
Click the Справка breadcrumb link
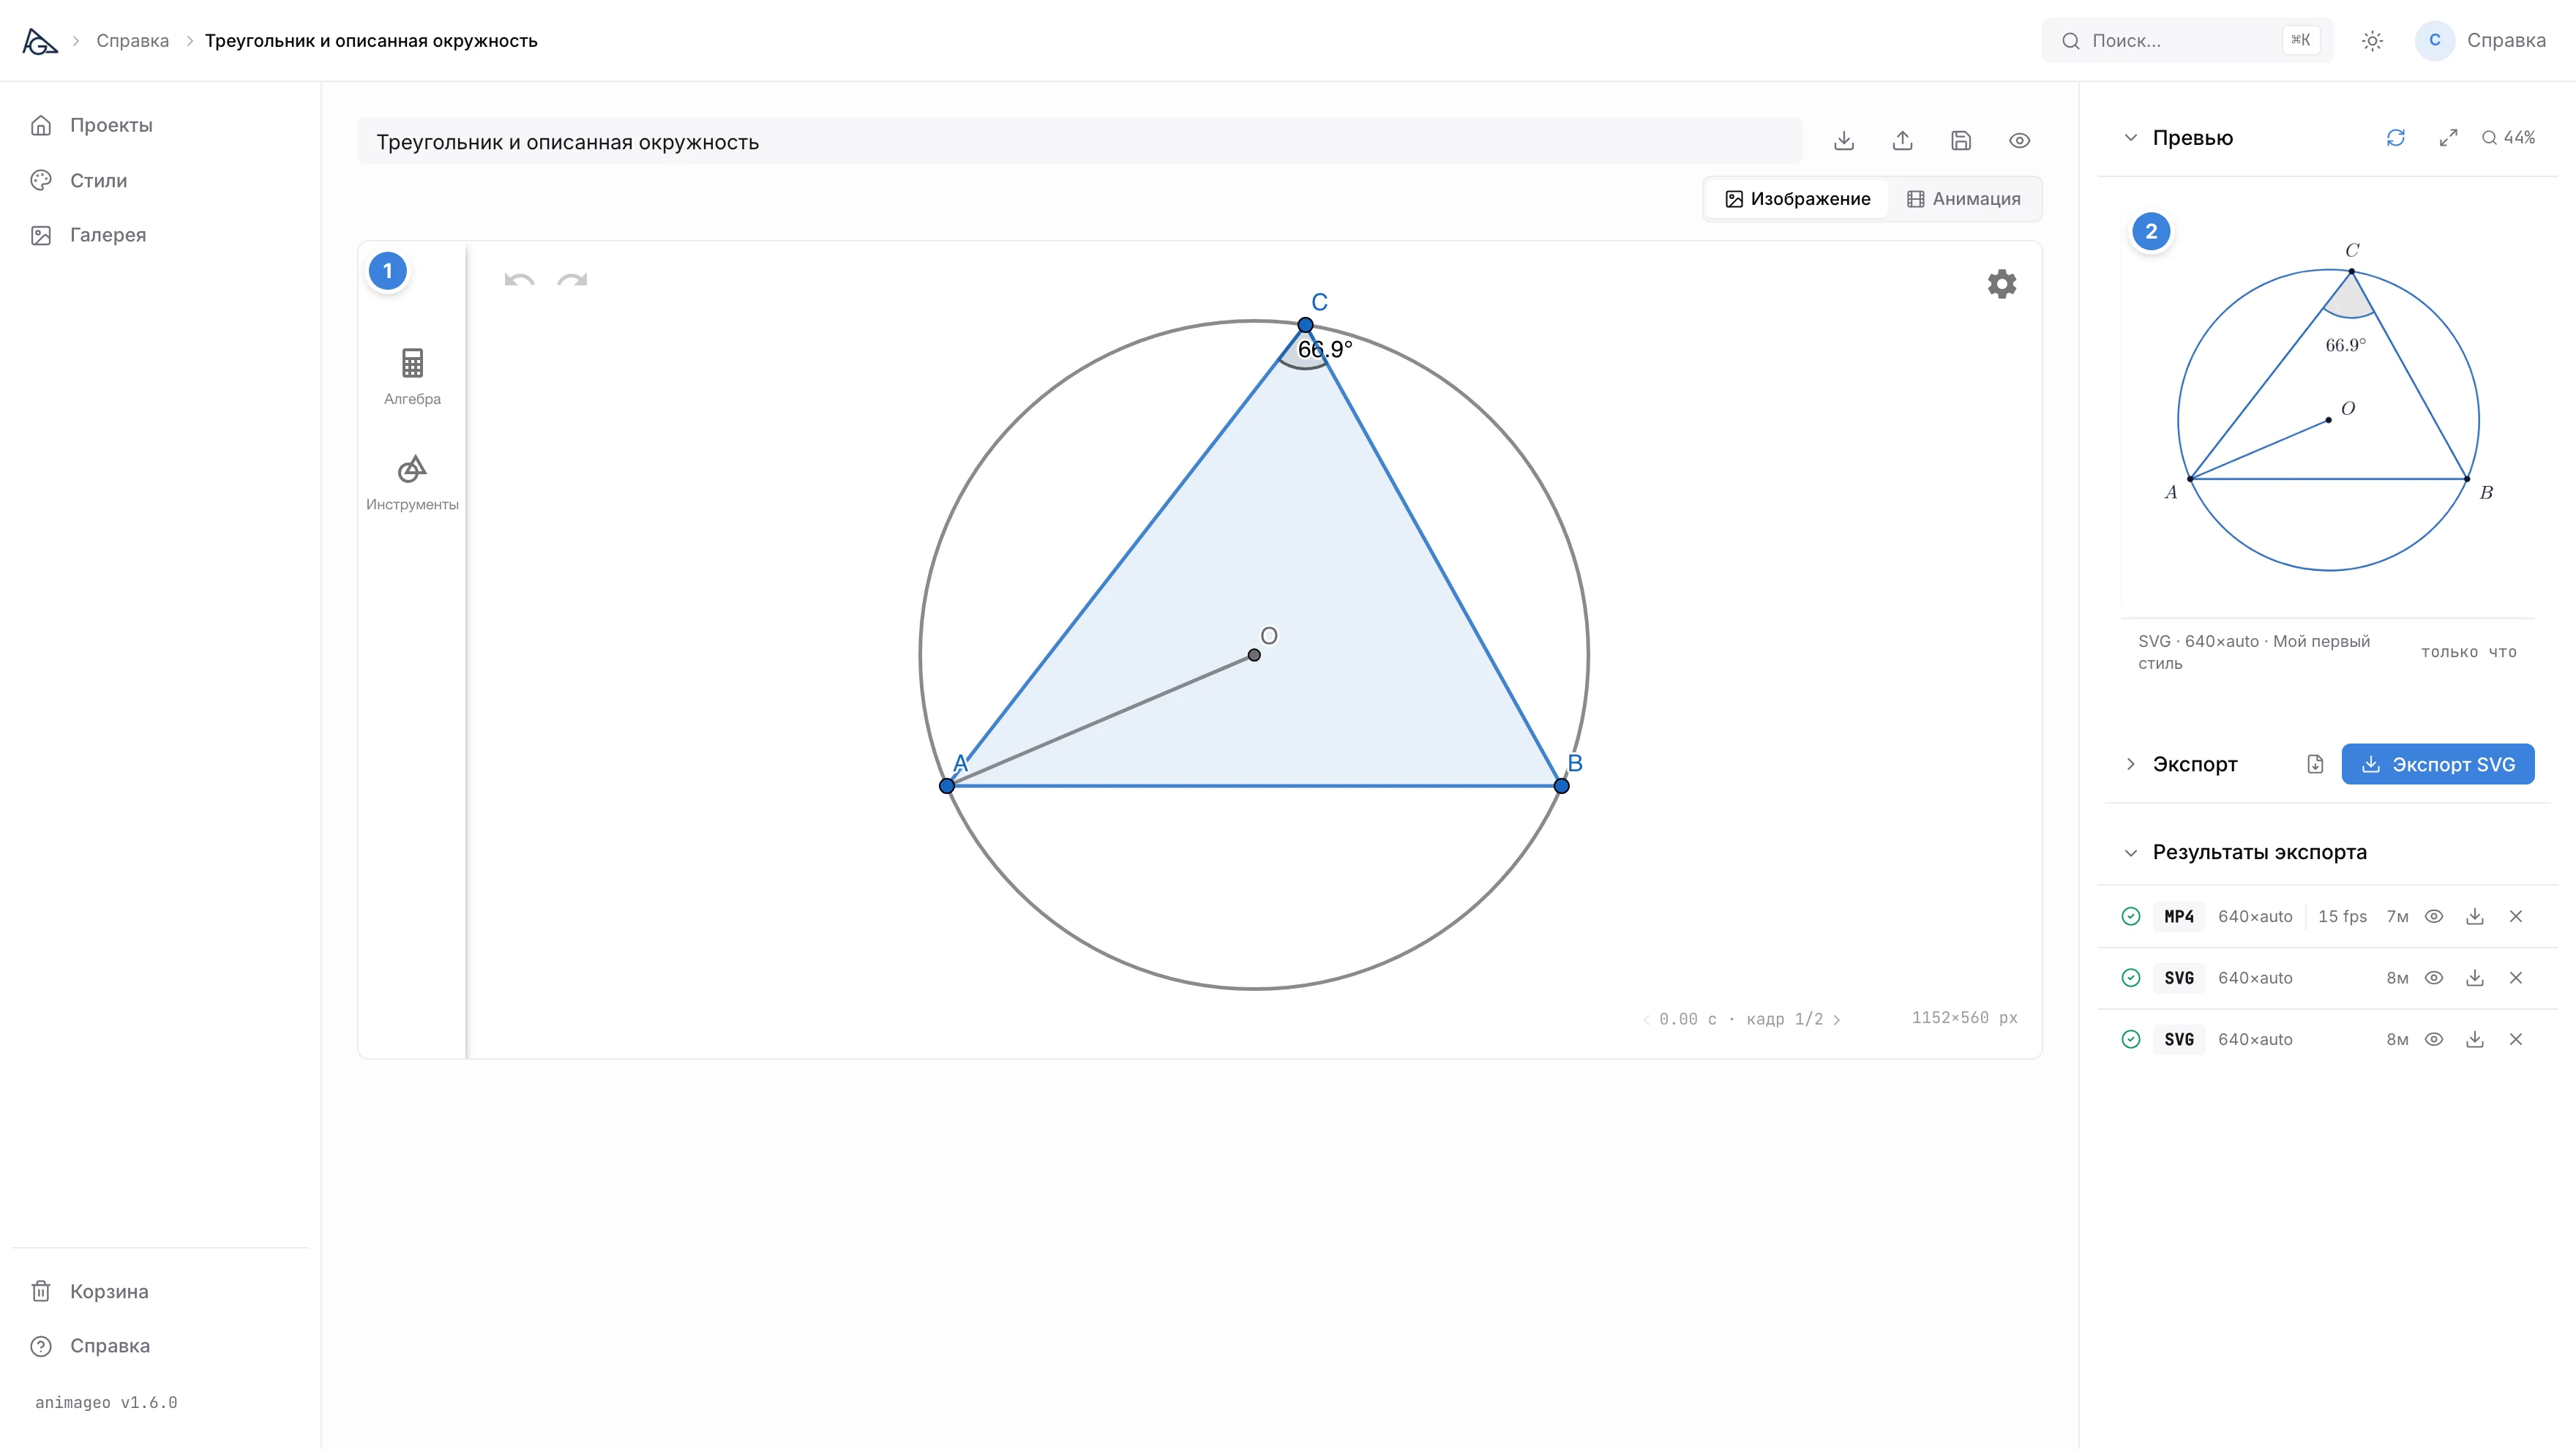[x=132, y=41]
